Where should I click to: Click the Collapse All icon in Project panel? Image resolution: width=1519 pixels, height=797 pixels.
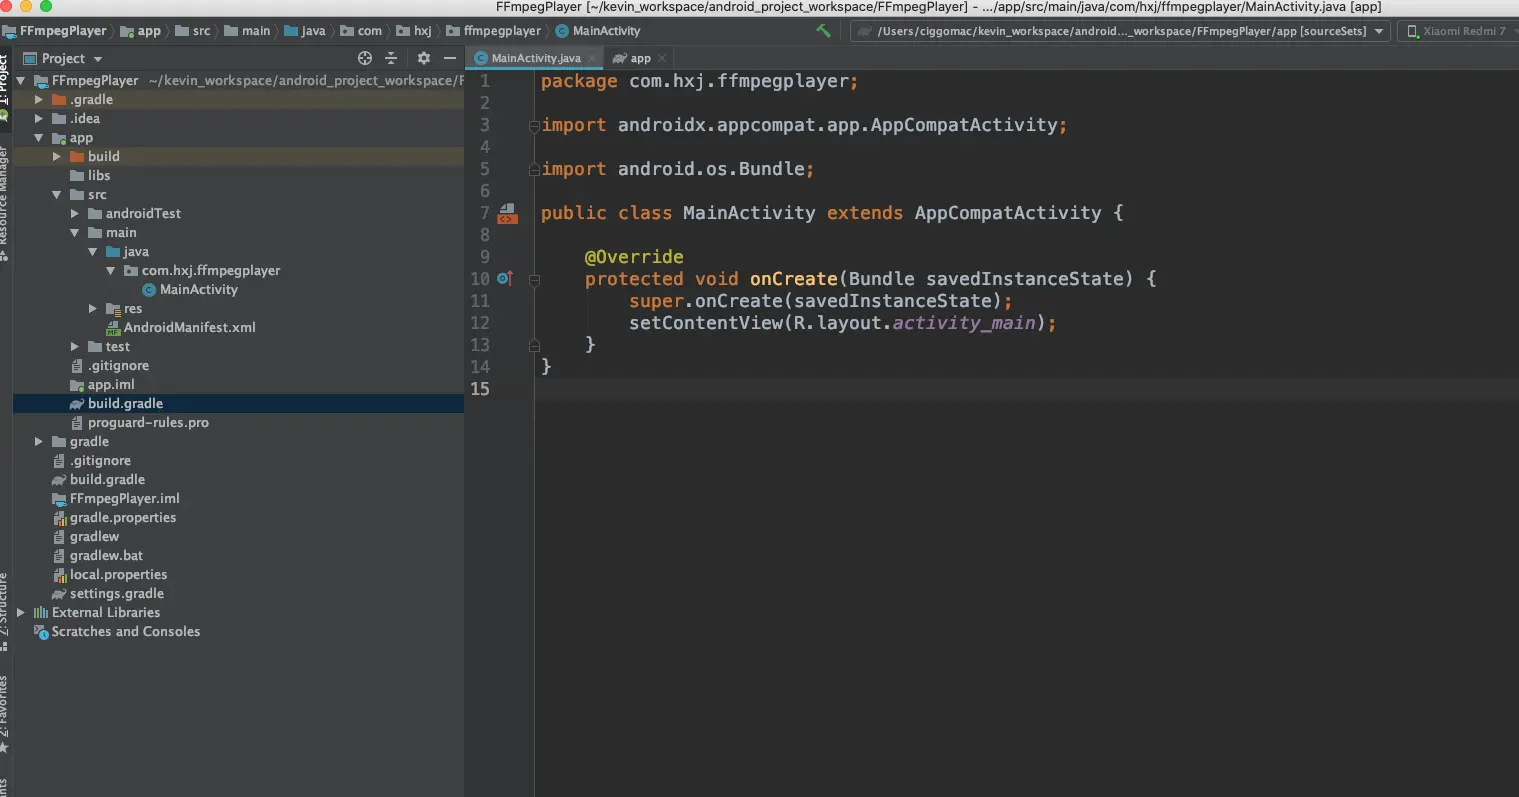[x=391, y=58]
